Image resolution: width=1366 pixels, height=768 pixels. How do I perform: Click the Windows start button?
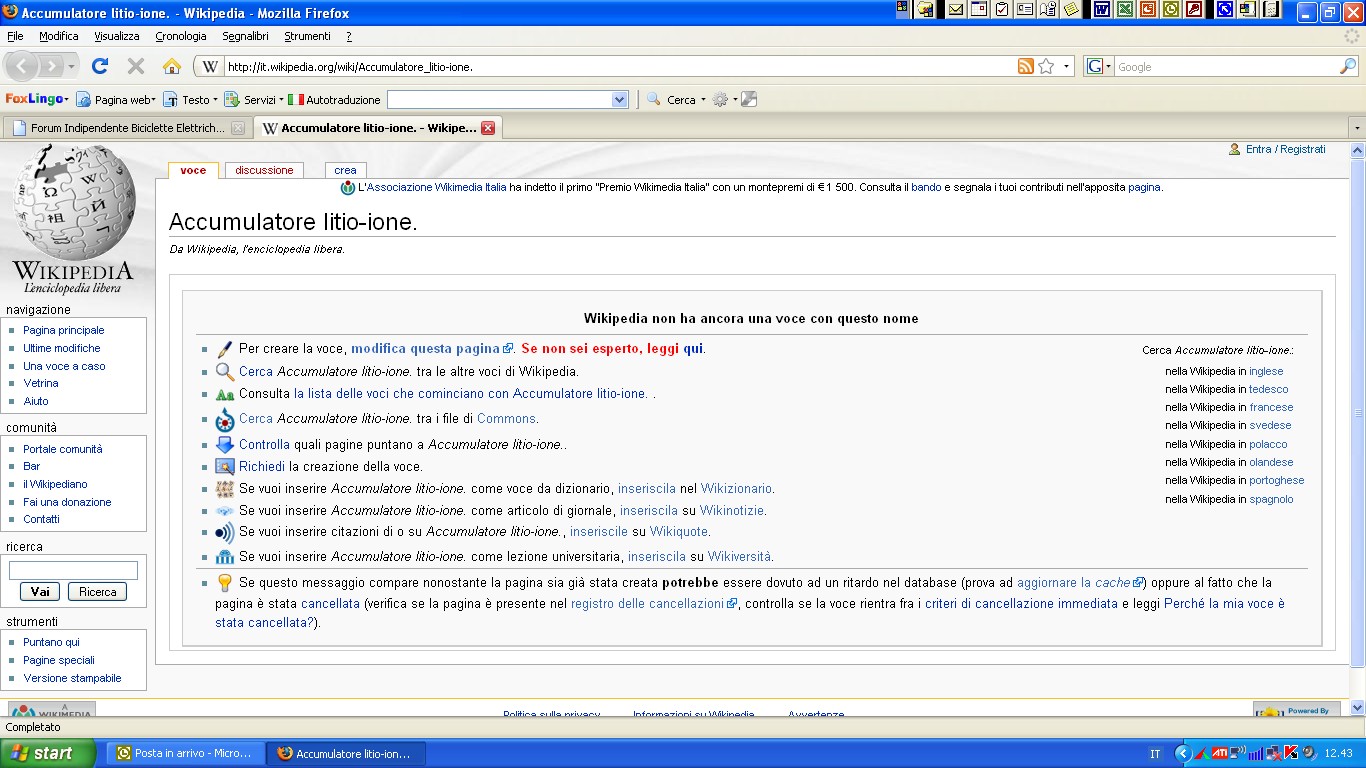coord(48,753)
